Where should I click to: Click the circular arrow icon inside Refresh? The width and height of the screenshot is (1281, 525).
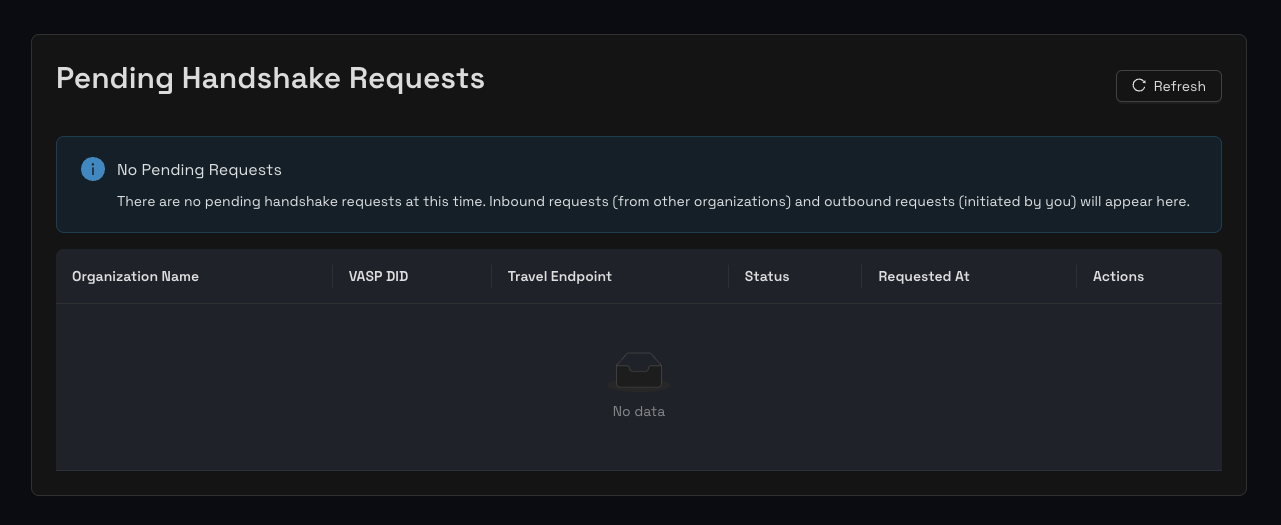click(x=1138, y=86)
